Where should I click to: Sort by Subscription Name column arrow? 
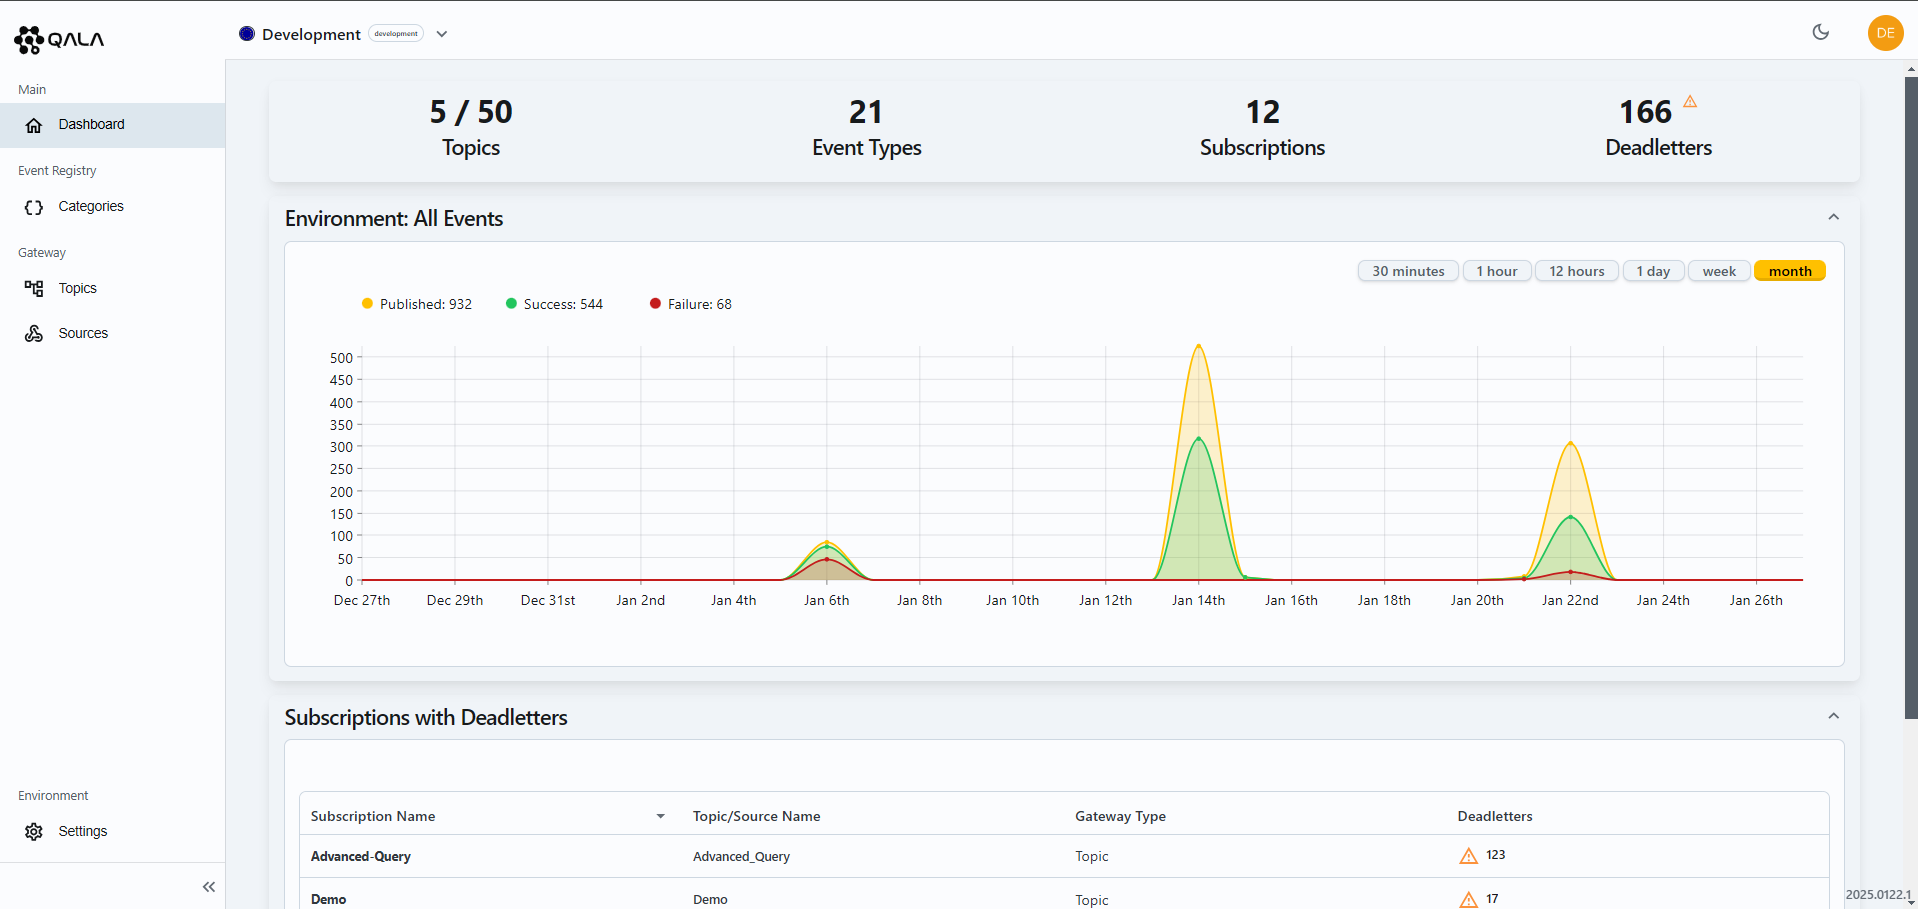point(661,817)
